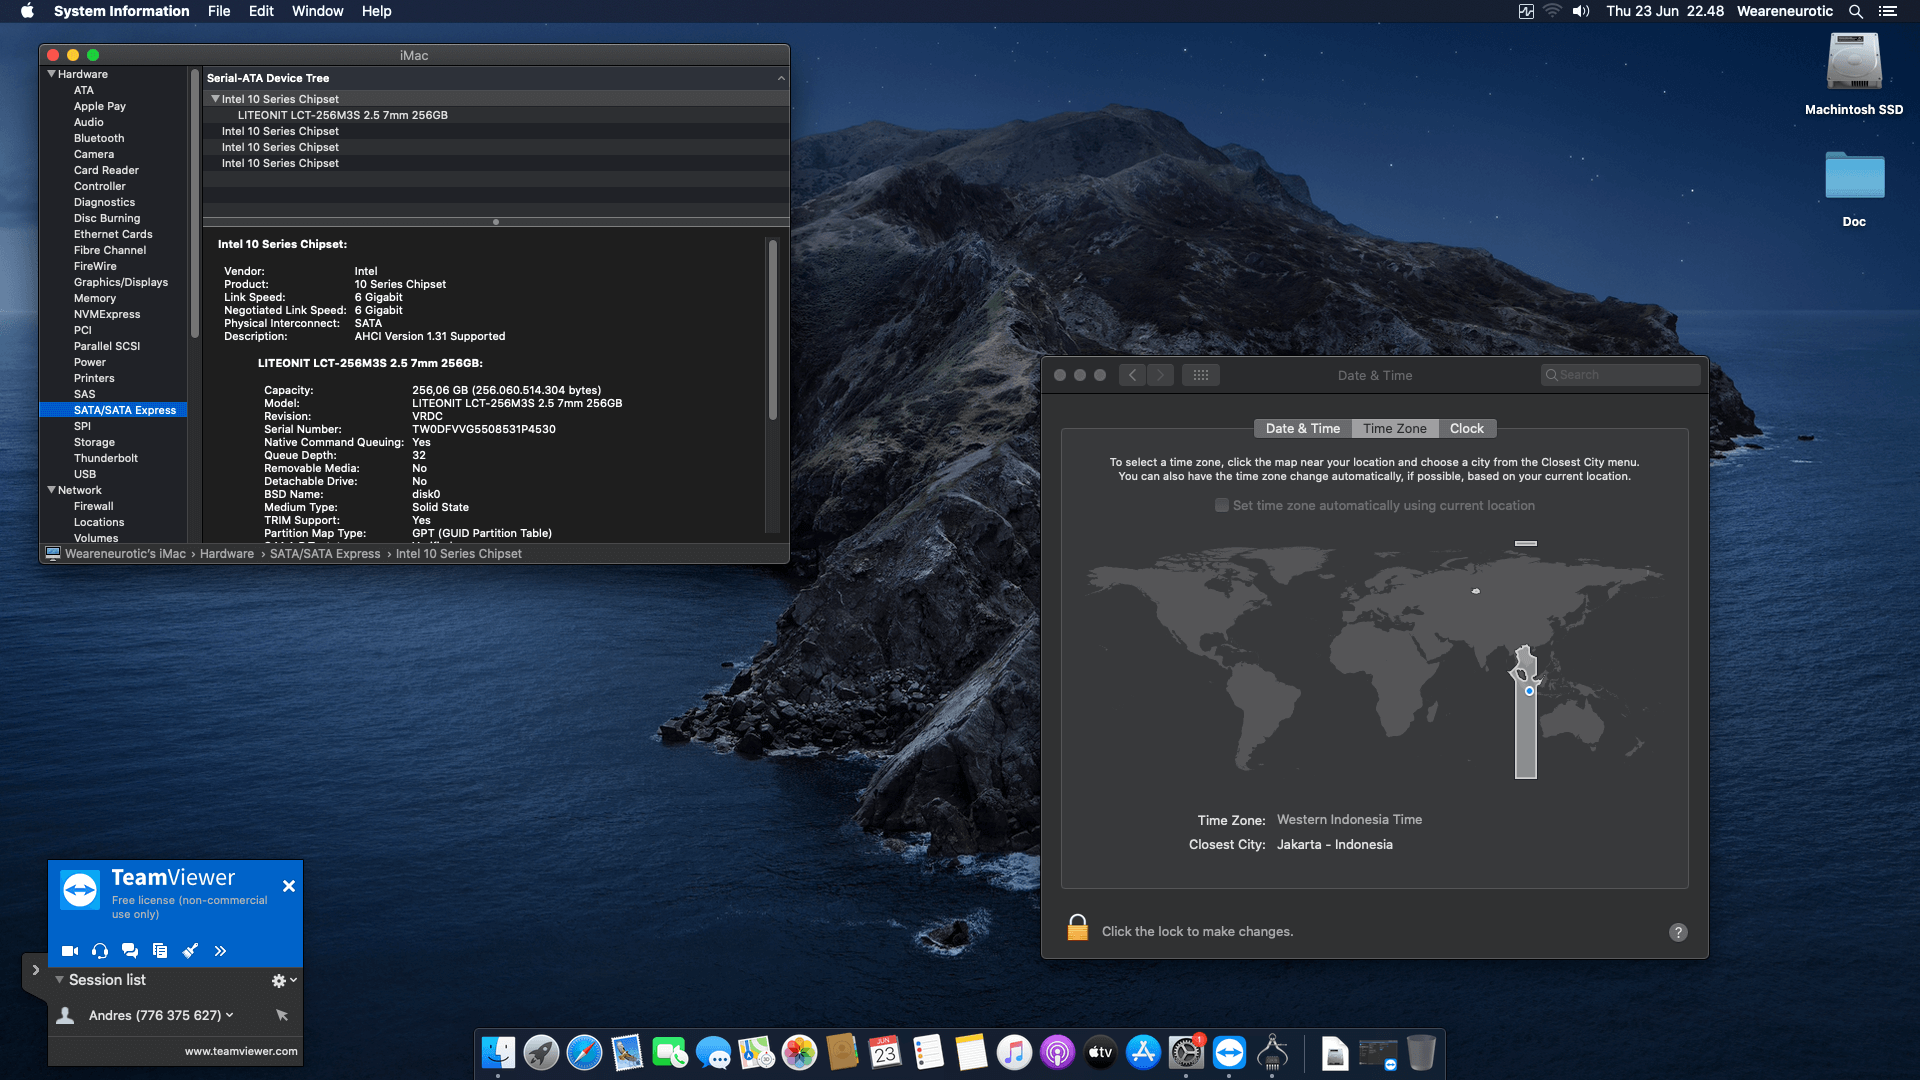Select Storage in the Hardware sidebar
1920x1080 pixels.
coord(94,442)
